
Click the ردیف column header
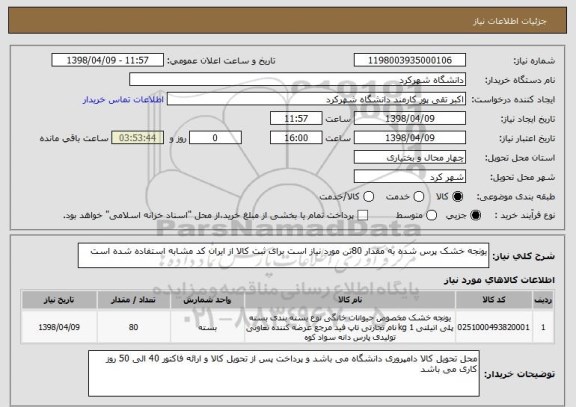point(543,300)
